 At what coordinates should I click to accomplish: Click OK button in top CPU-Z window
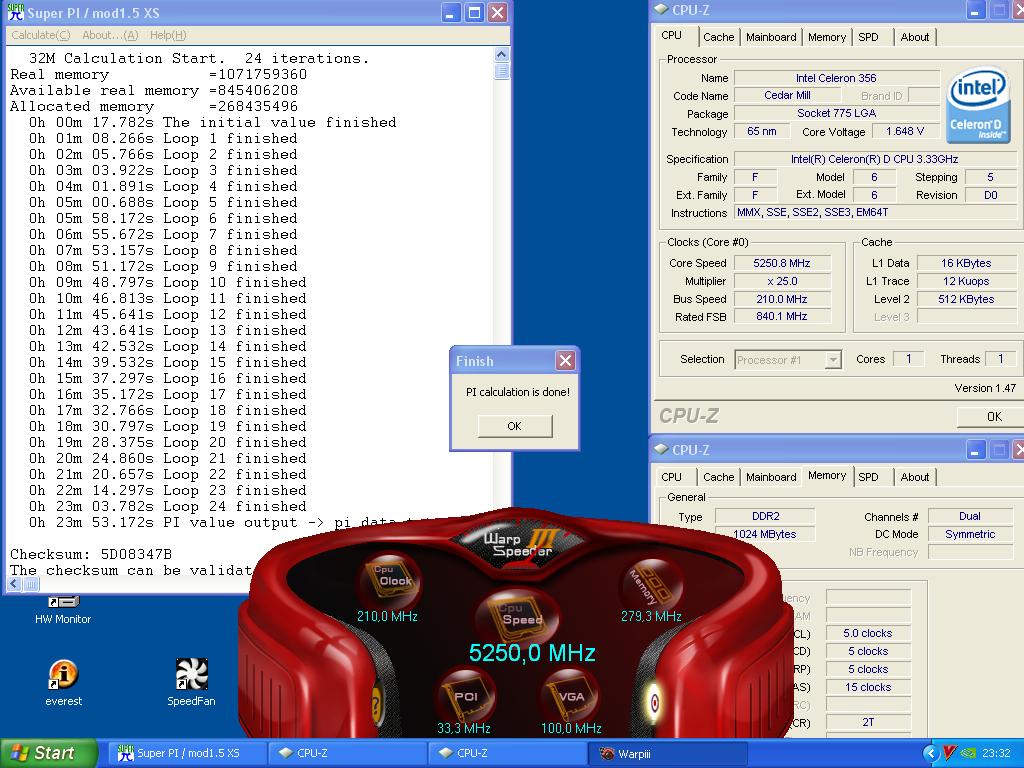click(990, 417)
